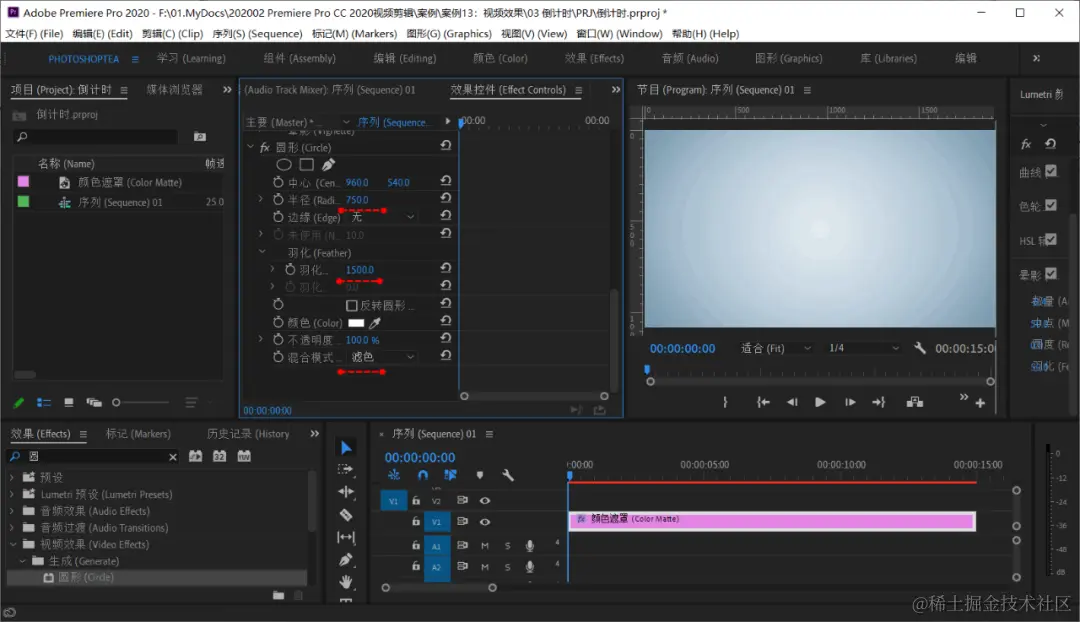Show accelerated effects filter
The image size is (1080, 622).
click(196, 456)
